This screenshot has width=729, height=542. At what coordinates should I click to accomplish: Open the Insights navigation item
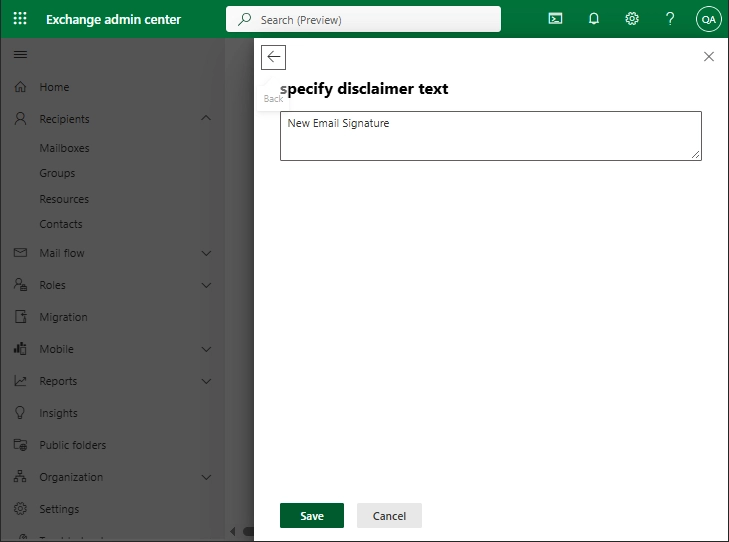(x=58, y=413)
